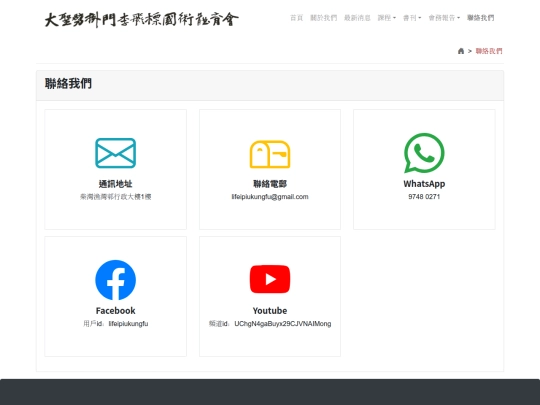Click the yellow mailbox email icon

[x=270, y=154]
